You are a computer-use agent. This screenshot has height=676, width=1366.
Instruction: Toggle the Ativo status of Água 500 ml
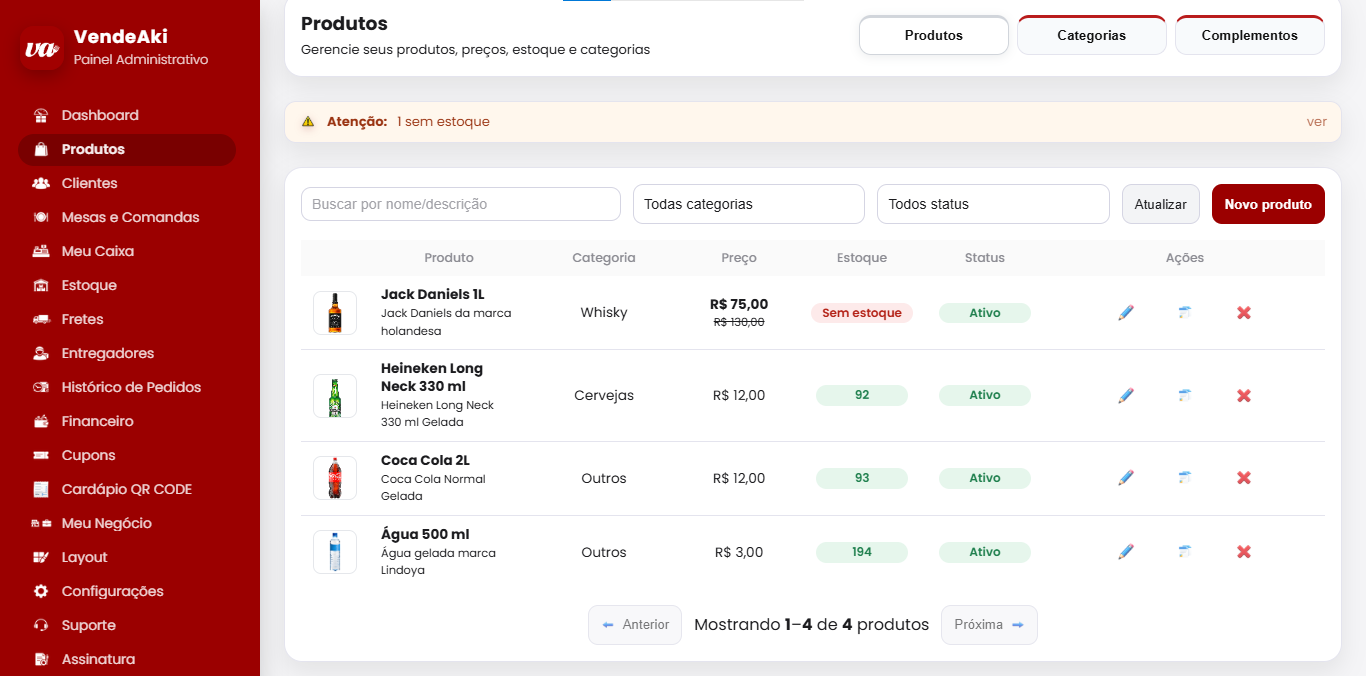(x=984, y=552)
